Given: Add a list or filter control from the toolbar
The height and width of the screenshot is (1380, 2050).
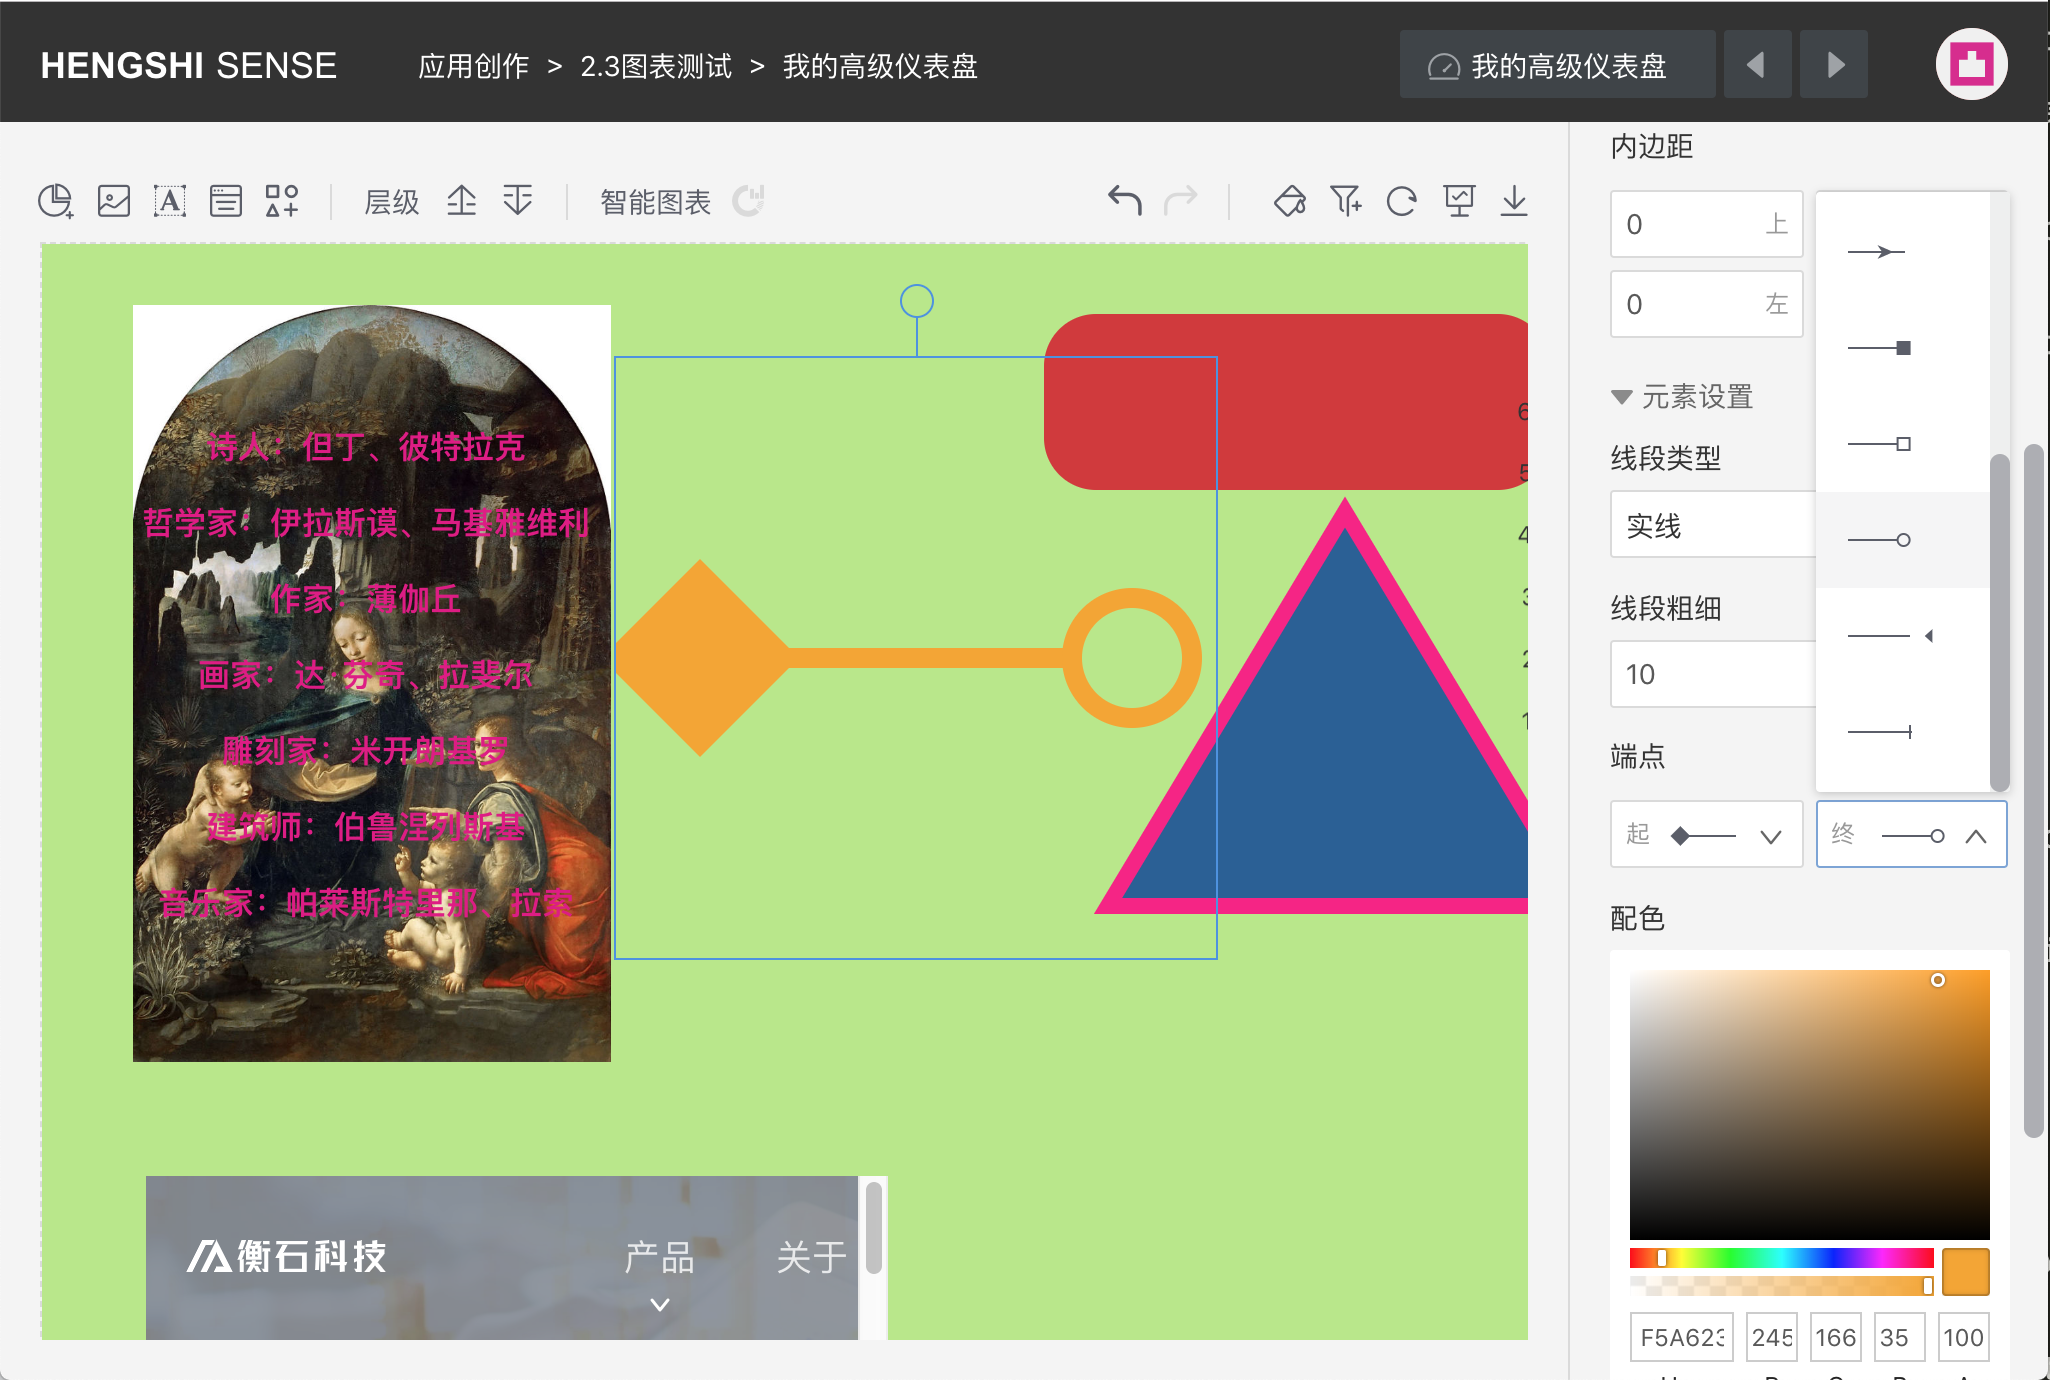Looking at the screenshot, I should tap(226, 201).
